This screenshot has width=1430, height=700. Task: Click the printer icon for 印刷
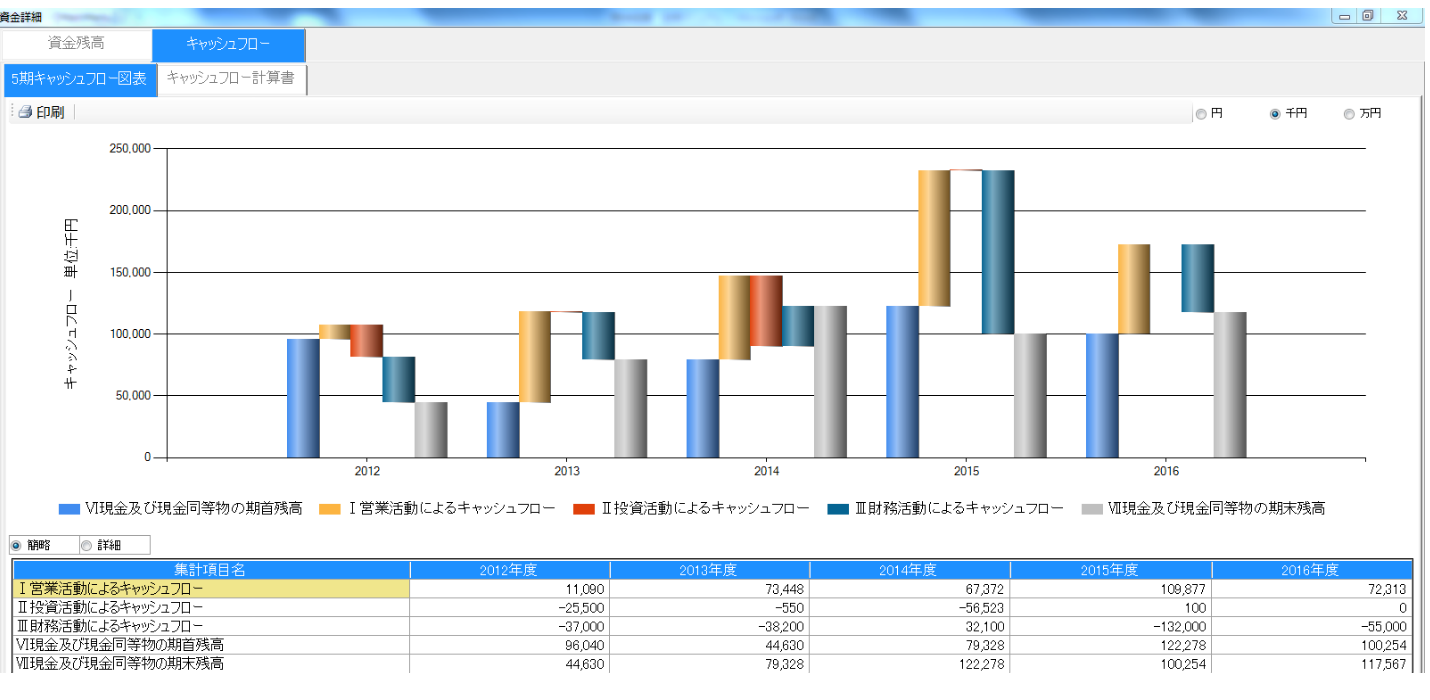(x=25, y=112)
